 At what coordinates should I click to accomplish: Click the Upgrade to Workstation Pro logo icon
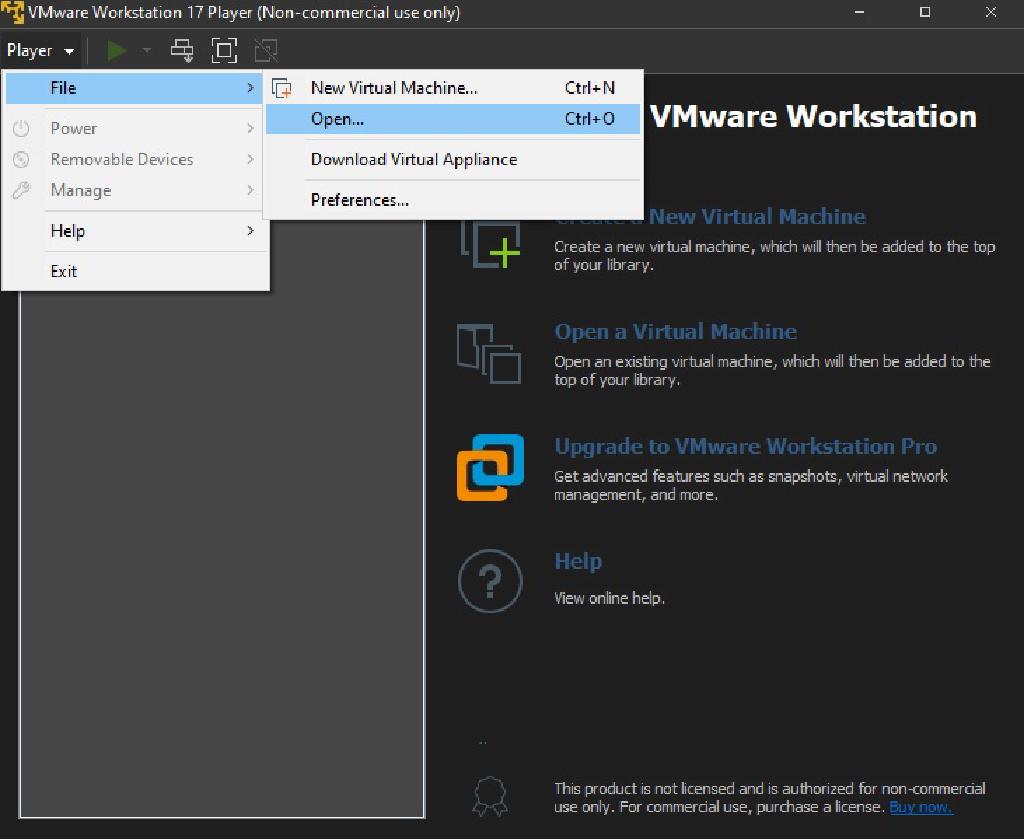coord(490,467)
